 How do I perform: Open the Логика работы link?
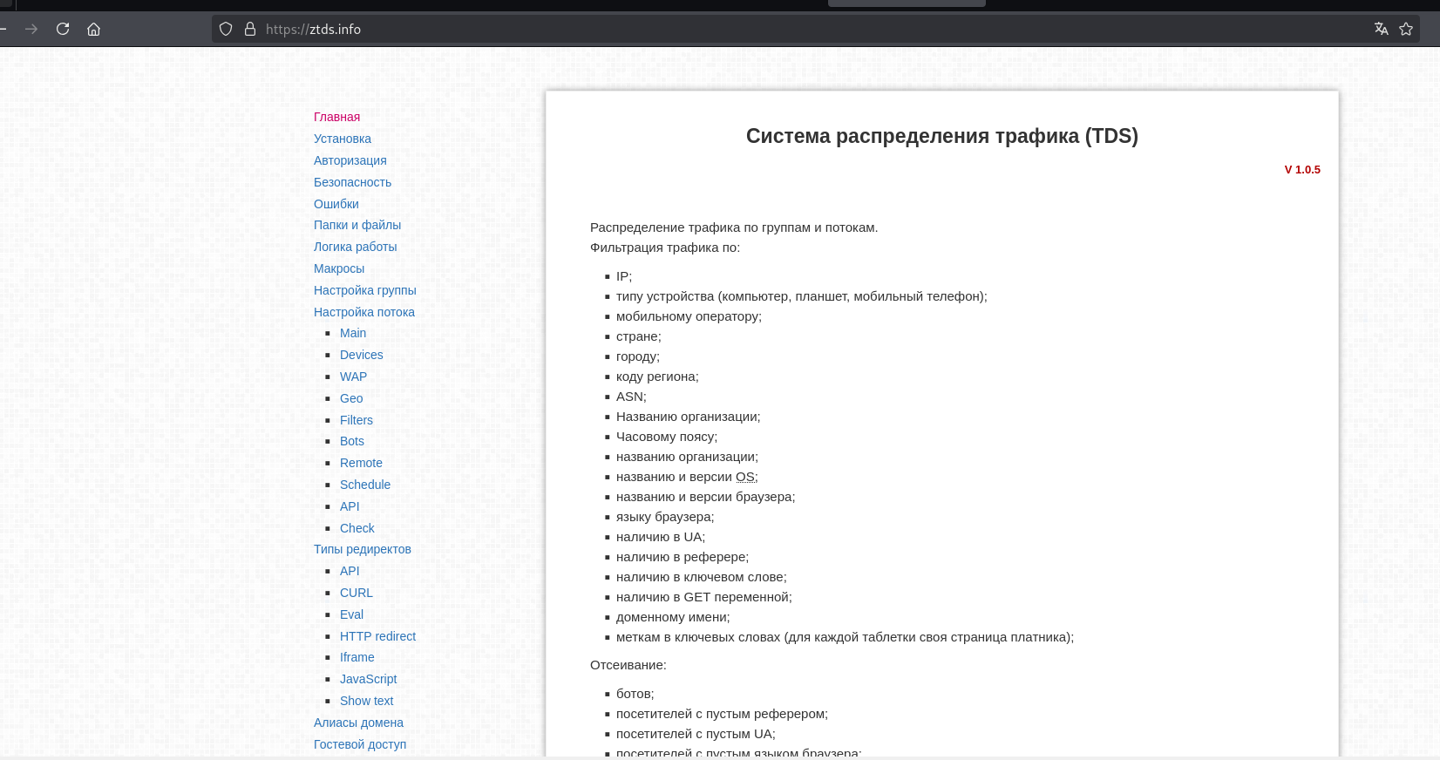355,247
